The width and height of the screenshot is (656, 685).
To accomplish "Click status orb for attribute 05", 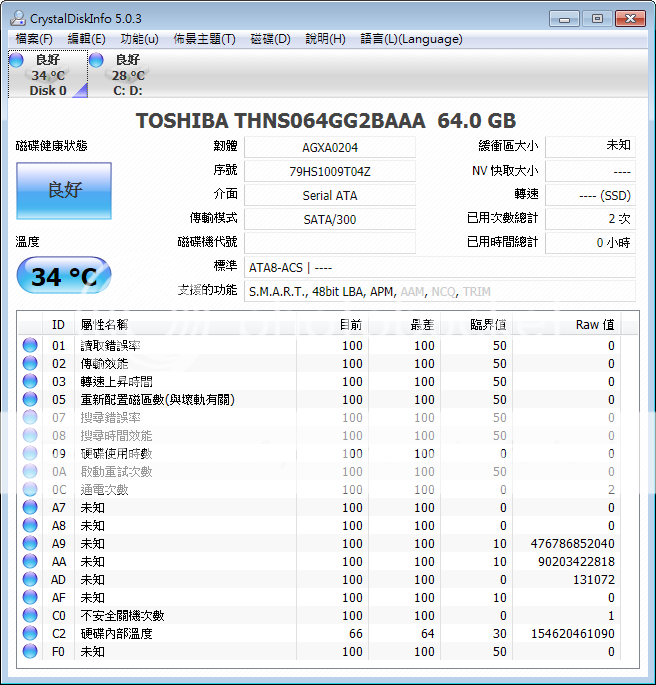I will pyautogui.click(x=30, y=399).
